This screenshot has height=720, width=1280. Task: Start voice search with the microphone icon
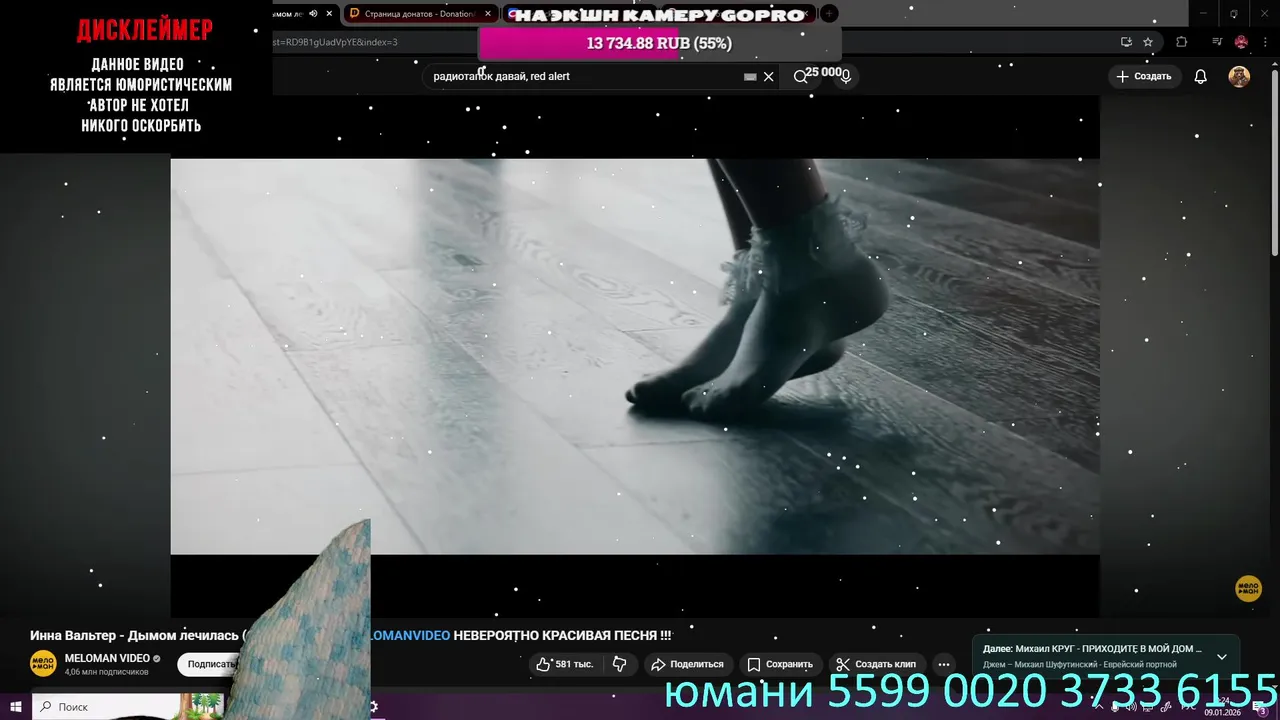[x=846, y=77]
